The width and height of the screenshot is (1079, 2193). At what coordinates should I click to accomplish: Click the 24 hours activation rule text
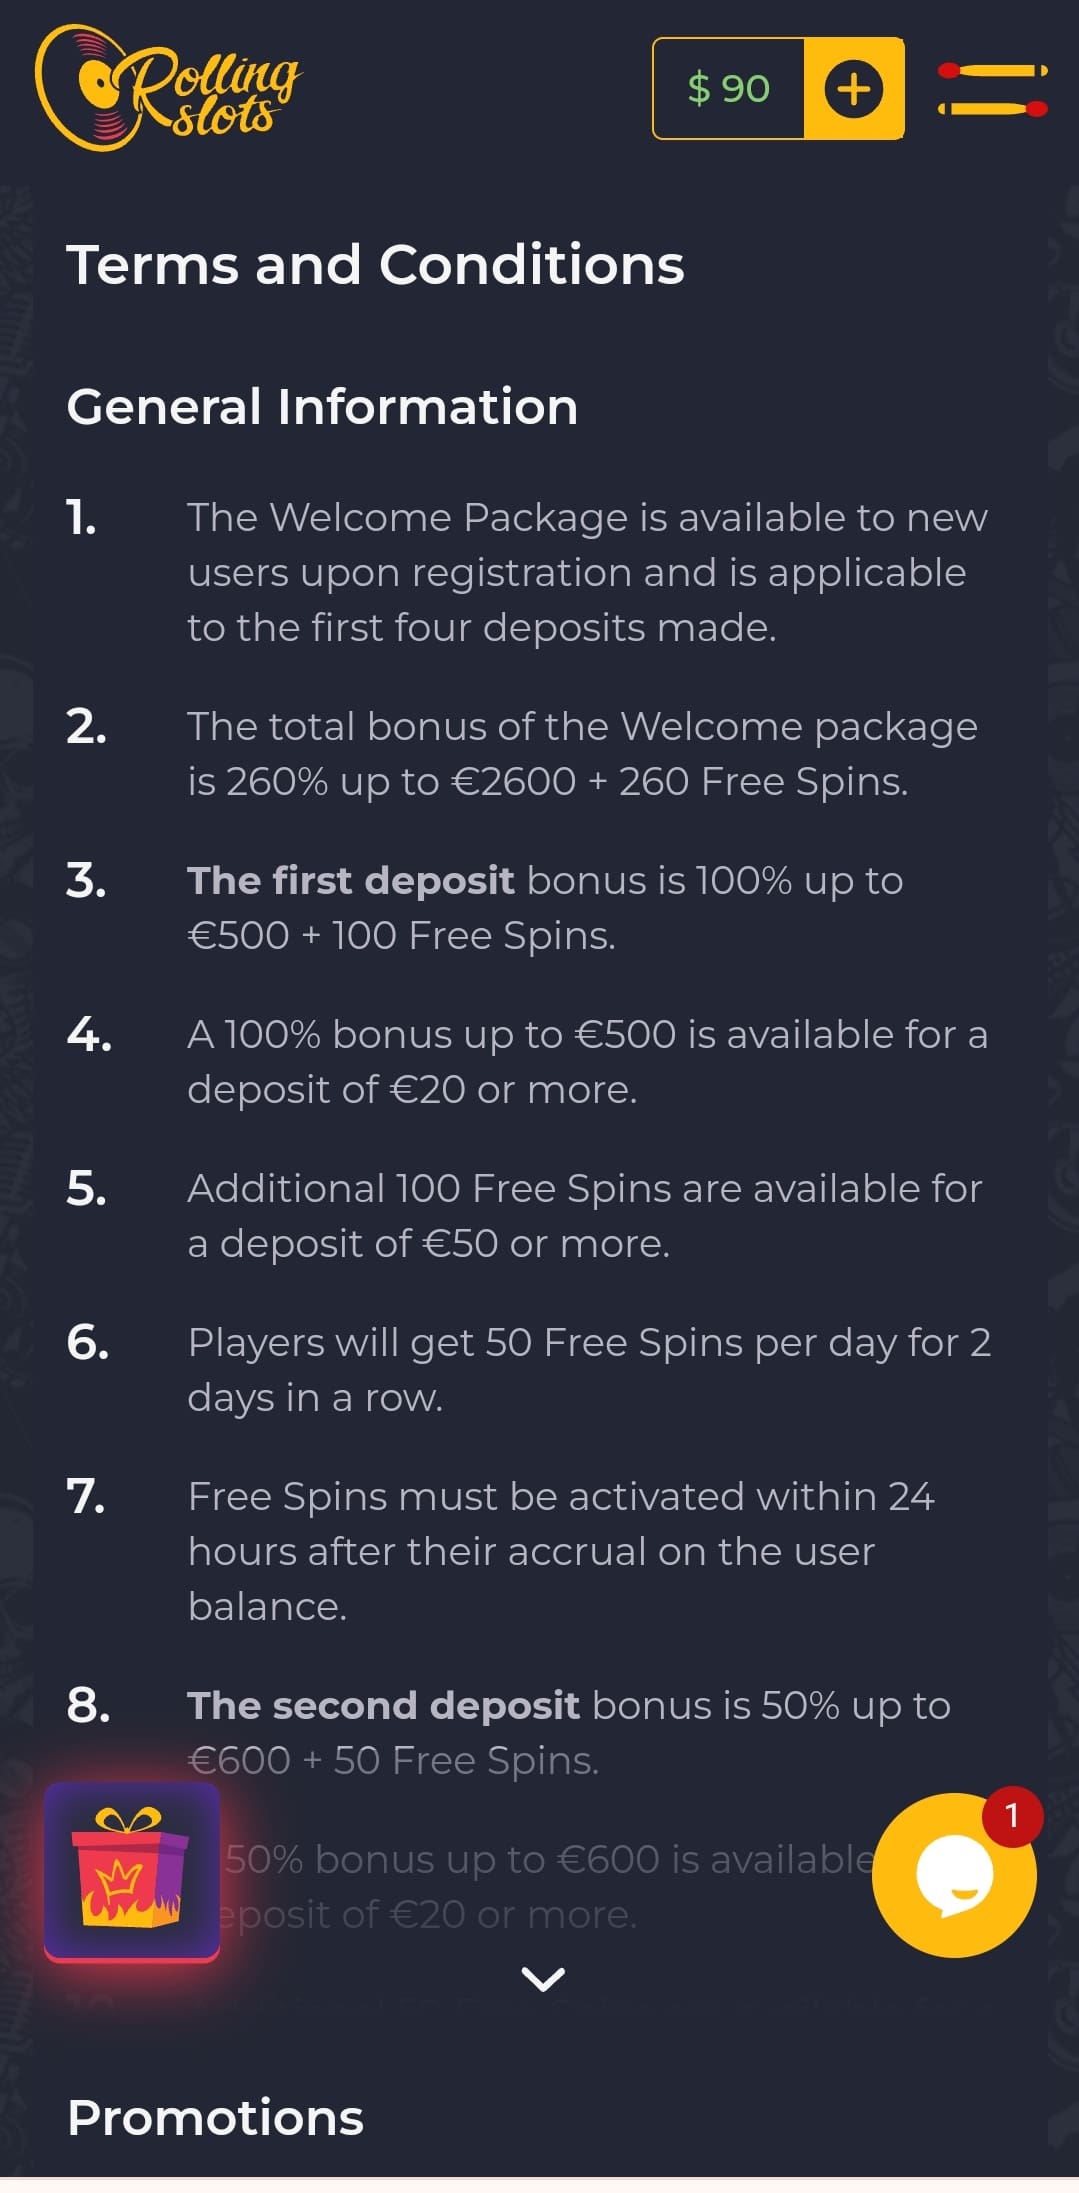click(x=560, y=1551)
